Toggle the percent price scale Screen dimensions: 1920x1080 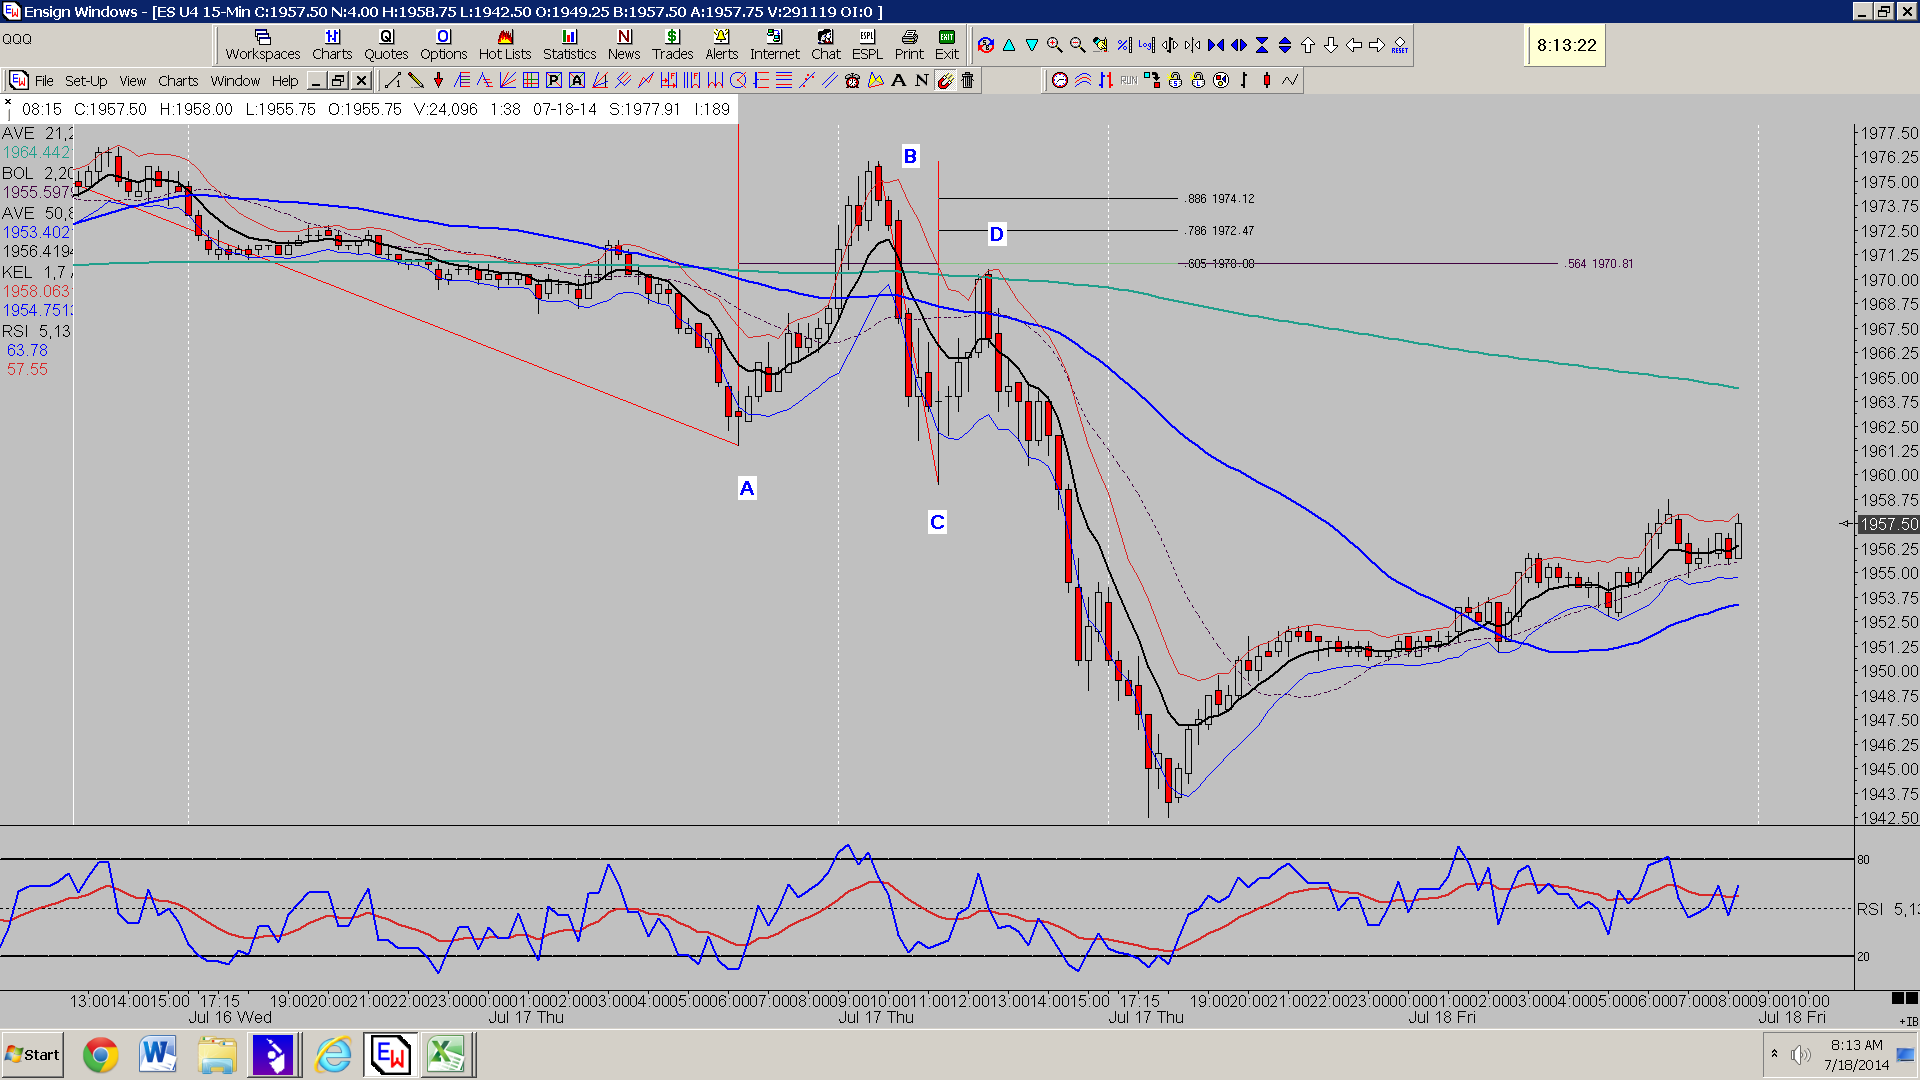[x=1124, y=45]
